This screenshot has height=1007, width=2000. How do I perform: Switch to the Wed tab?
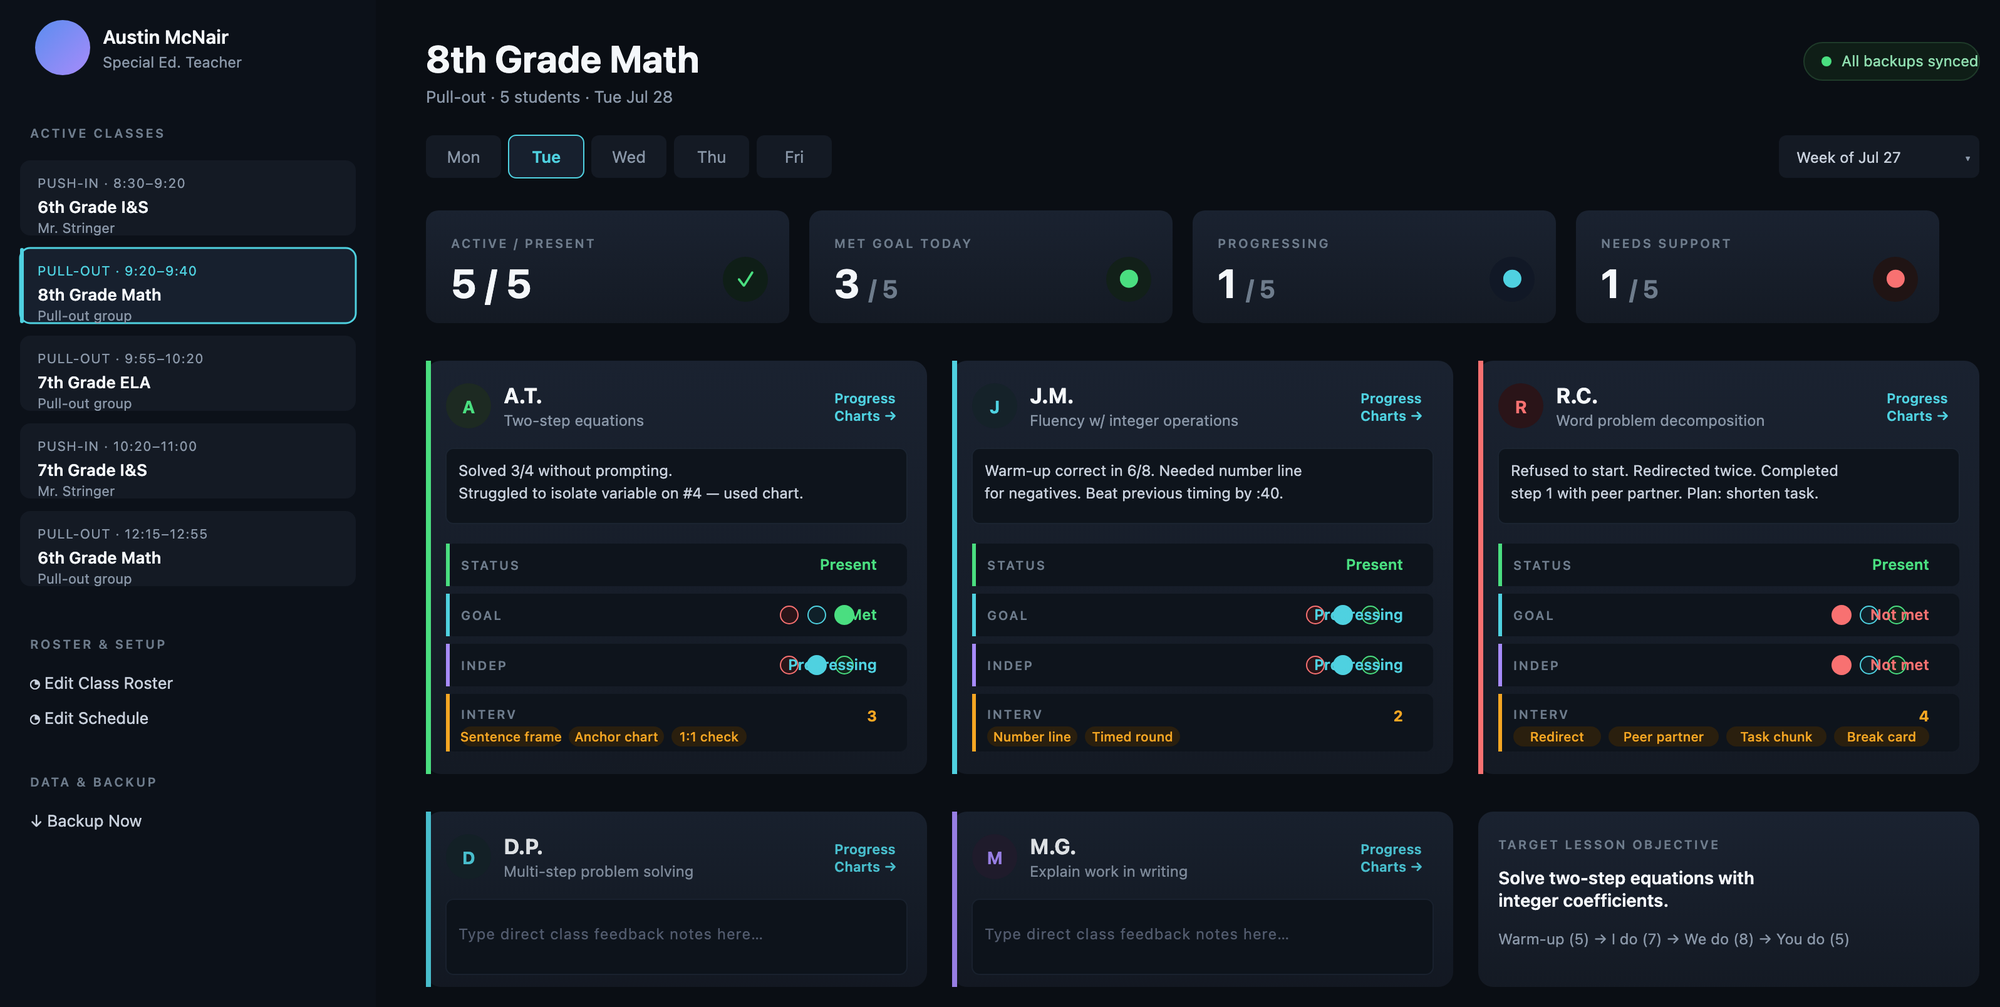coord(629,157)
